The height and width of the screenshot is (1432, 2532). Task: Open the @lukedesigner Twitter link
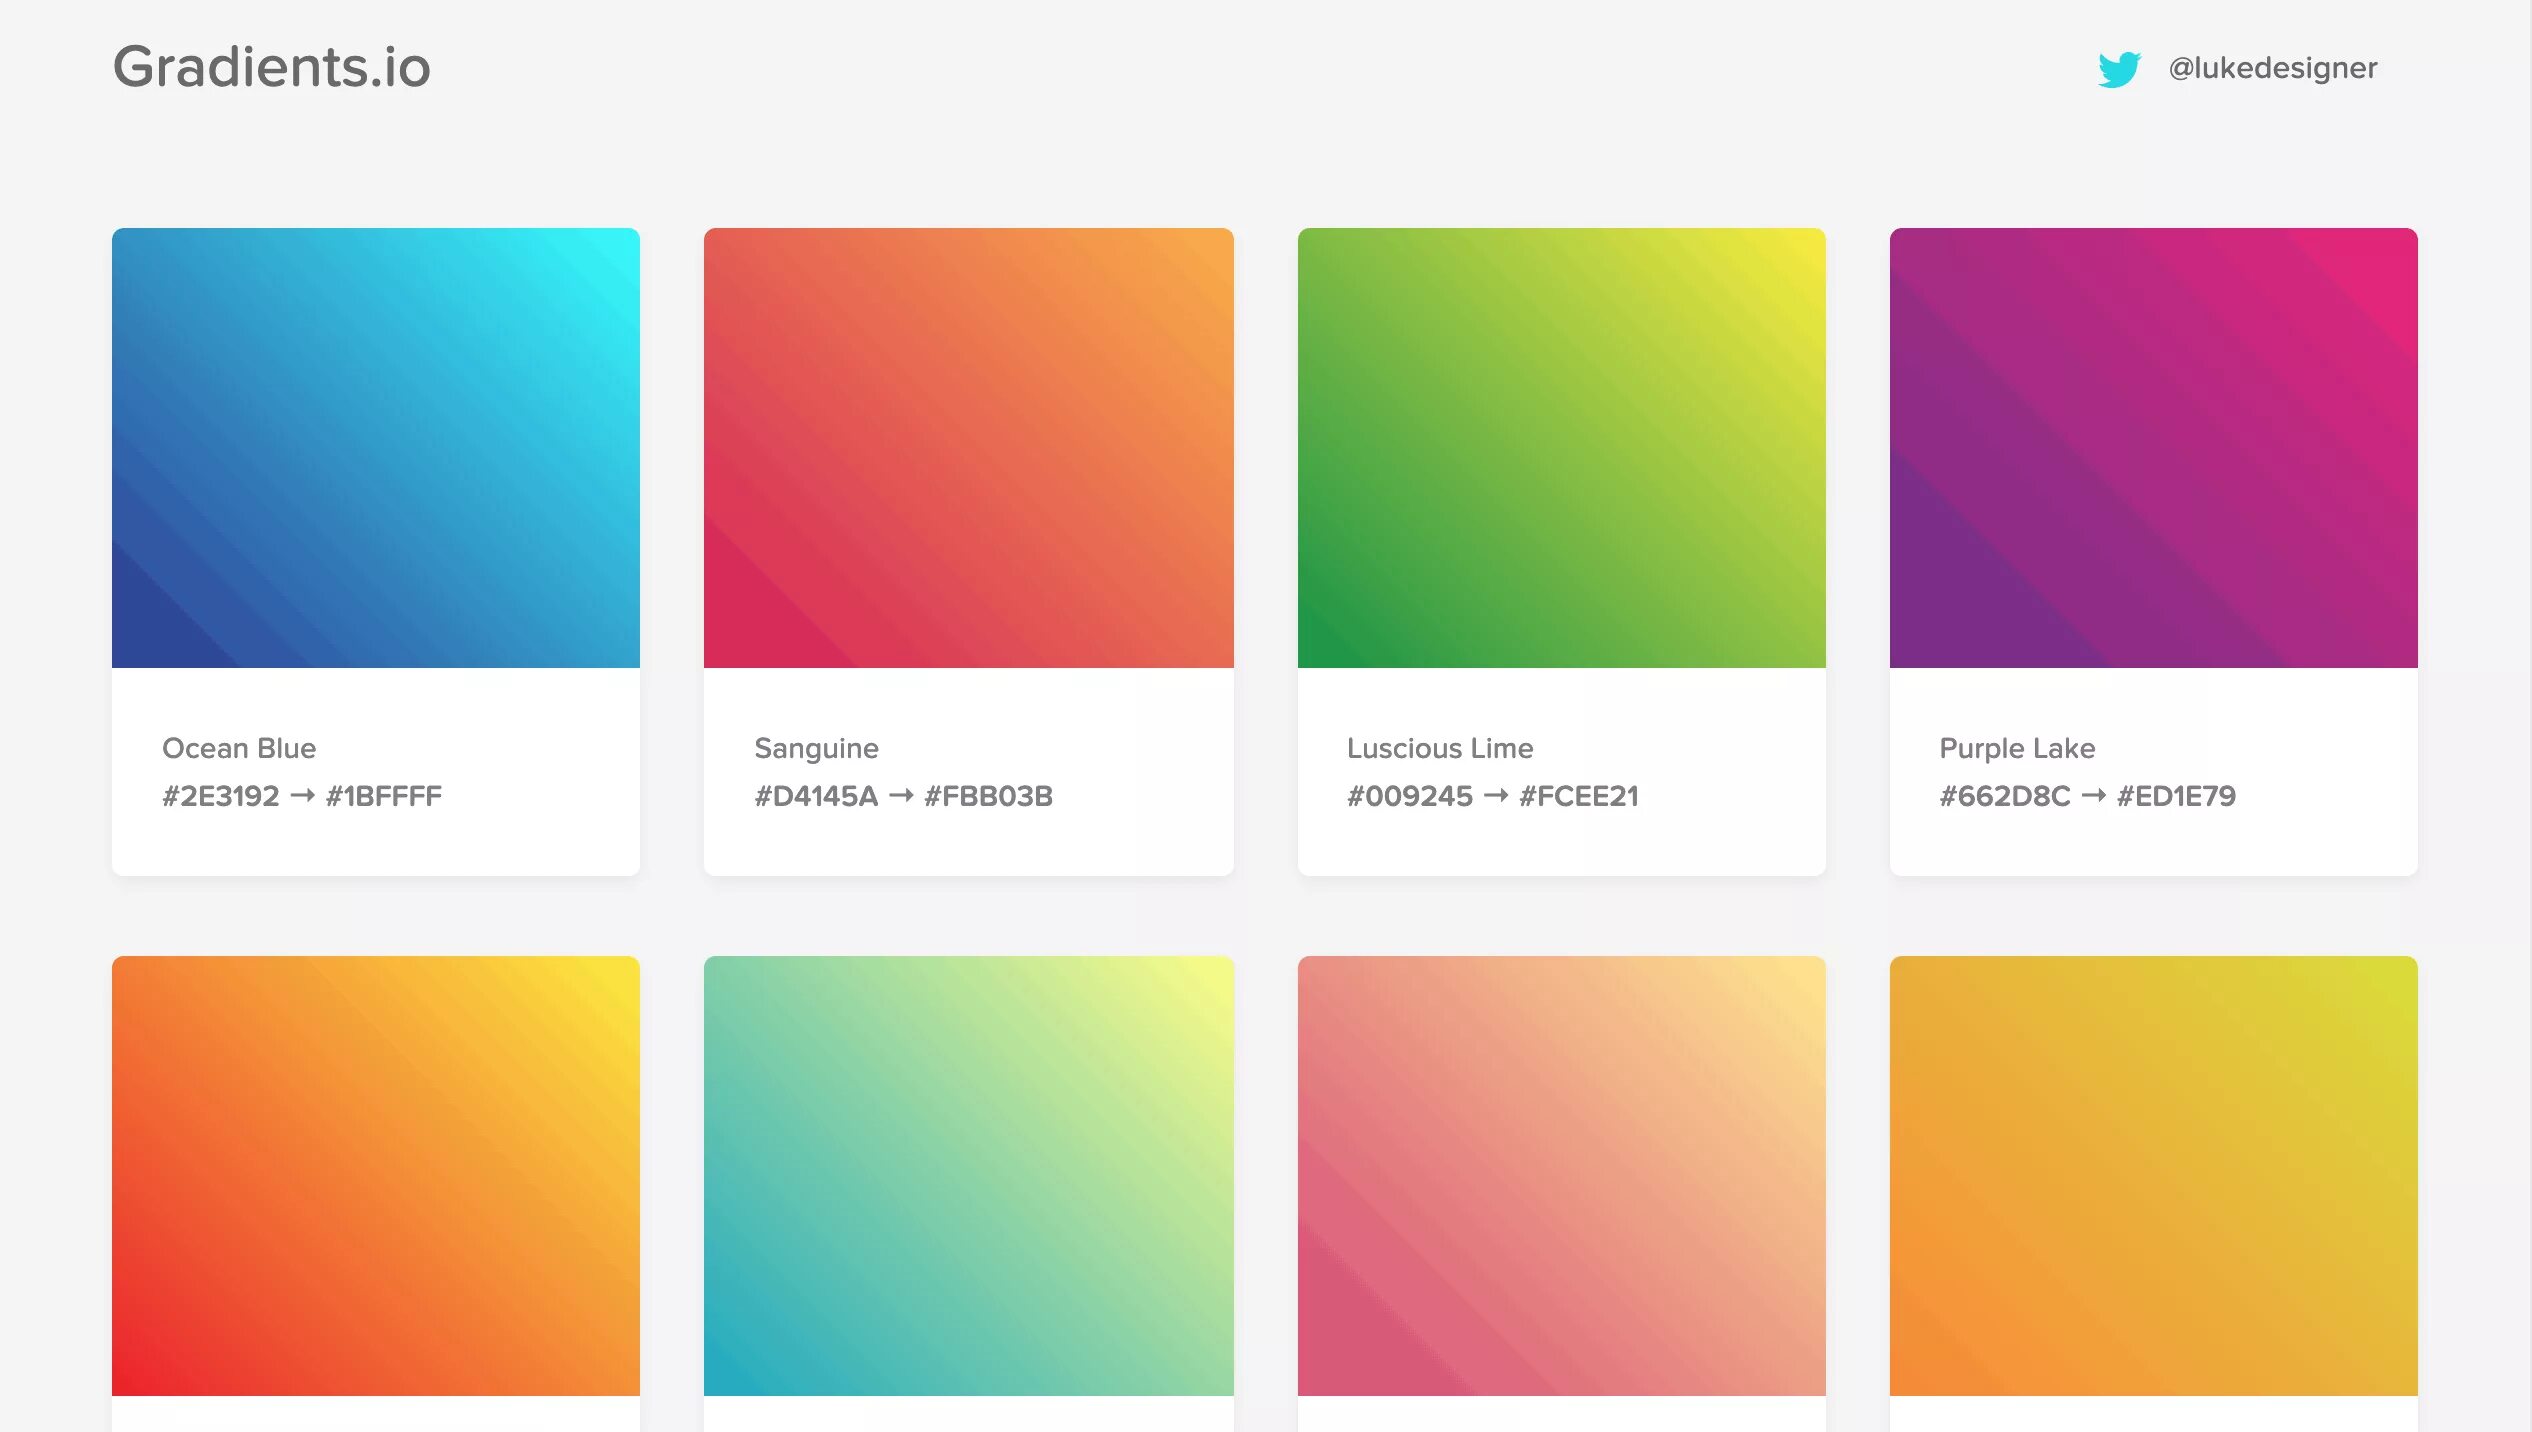[x=2272, y=68]
